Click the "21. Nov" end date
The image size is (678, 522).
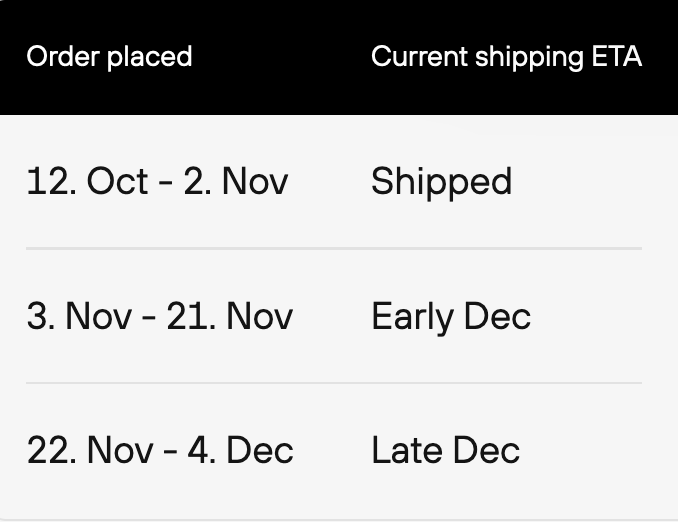(230, 317)
